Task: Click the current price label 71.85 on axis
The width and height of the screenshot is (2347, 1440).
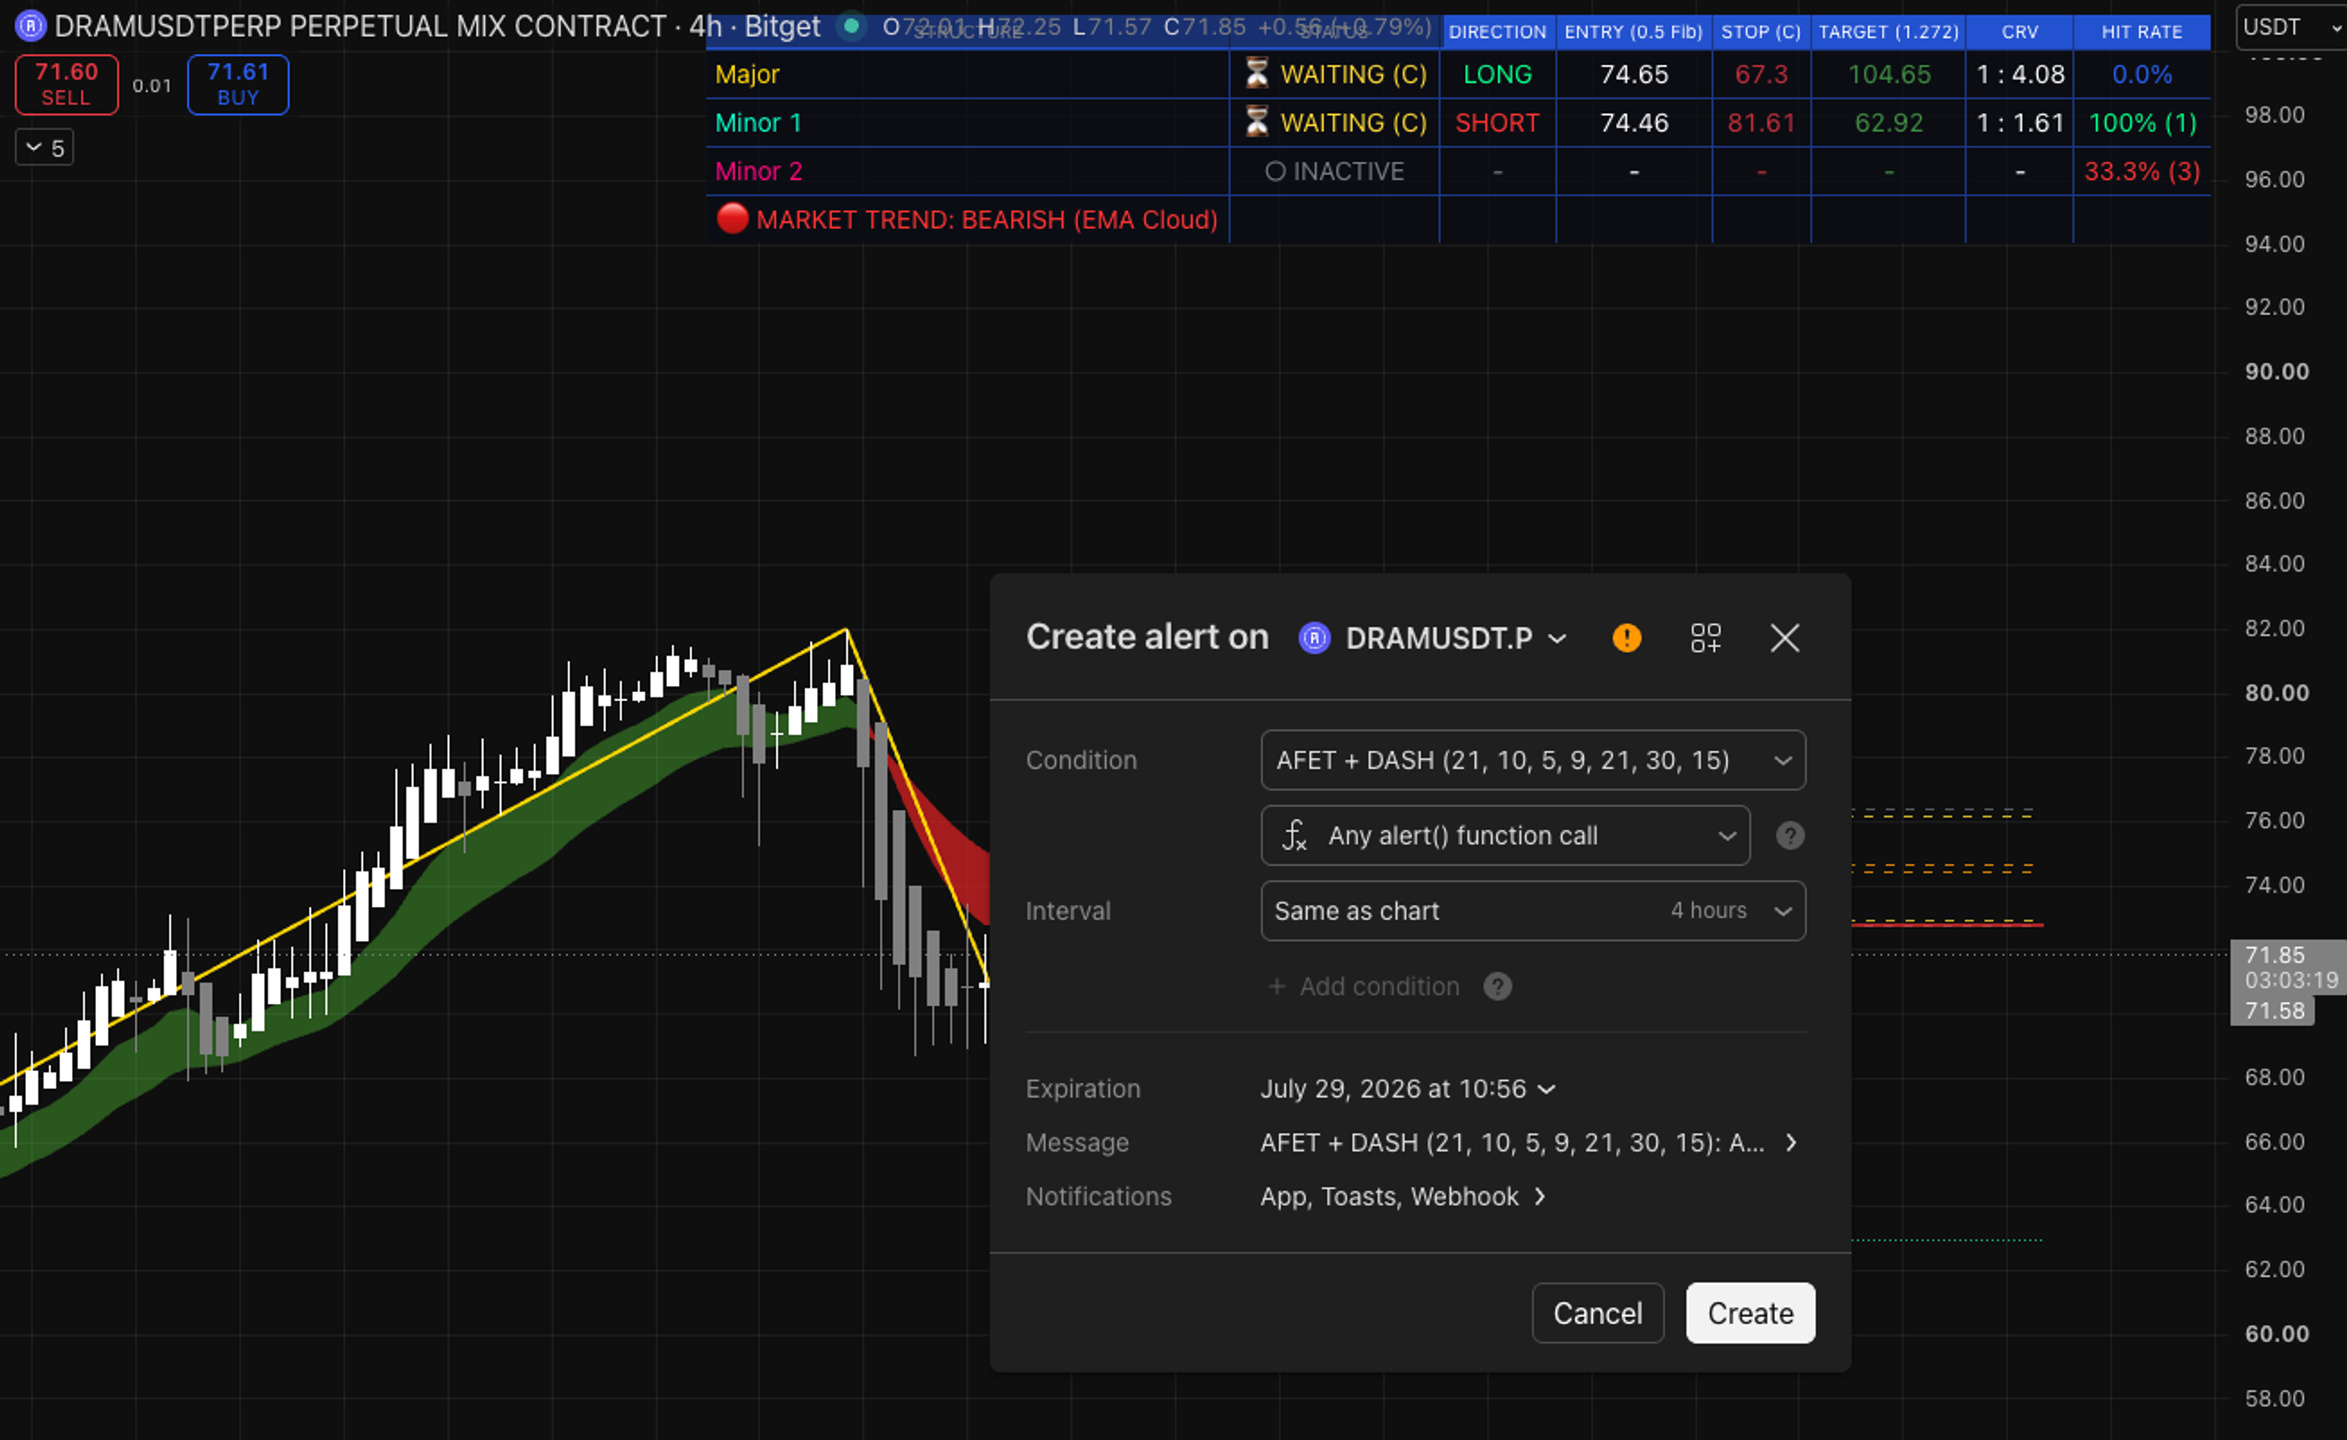Action: [2276, 954]
